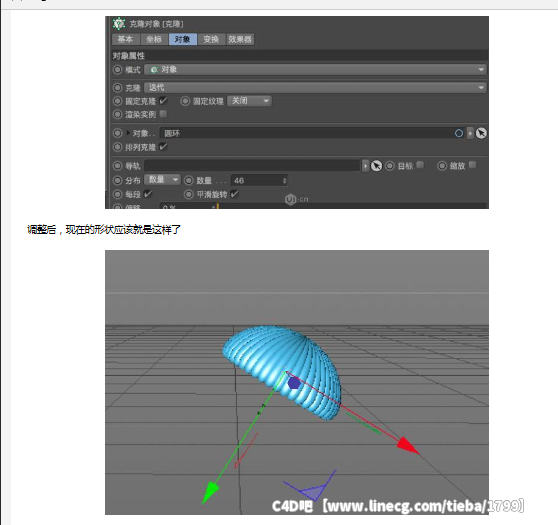Open the 变换 tab
Image resolution: width=558 pixels, height=525 pixels.
tap(211, 39)
